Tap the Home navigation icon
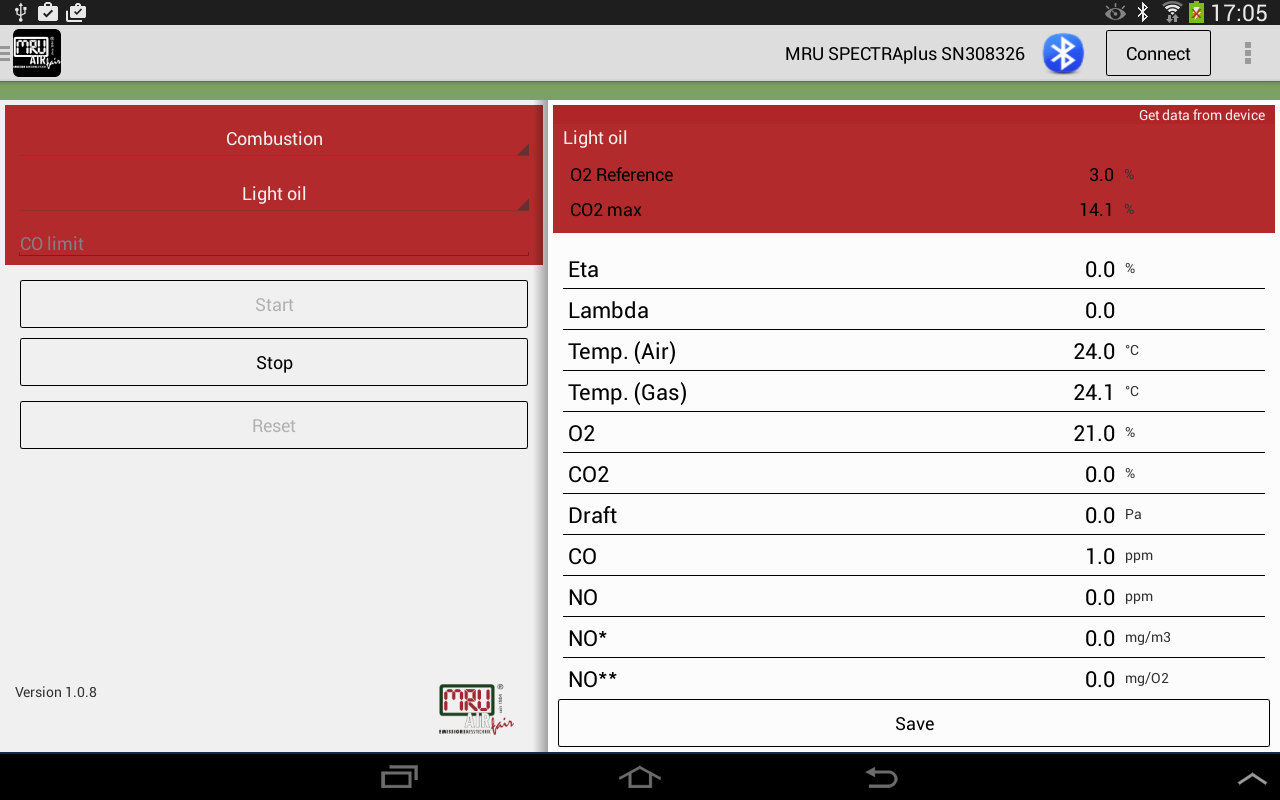Screen dimensions: 1280x800 pyautogui.click(x=639, y=777)
